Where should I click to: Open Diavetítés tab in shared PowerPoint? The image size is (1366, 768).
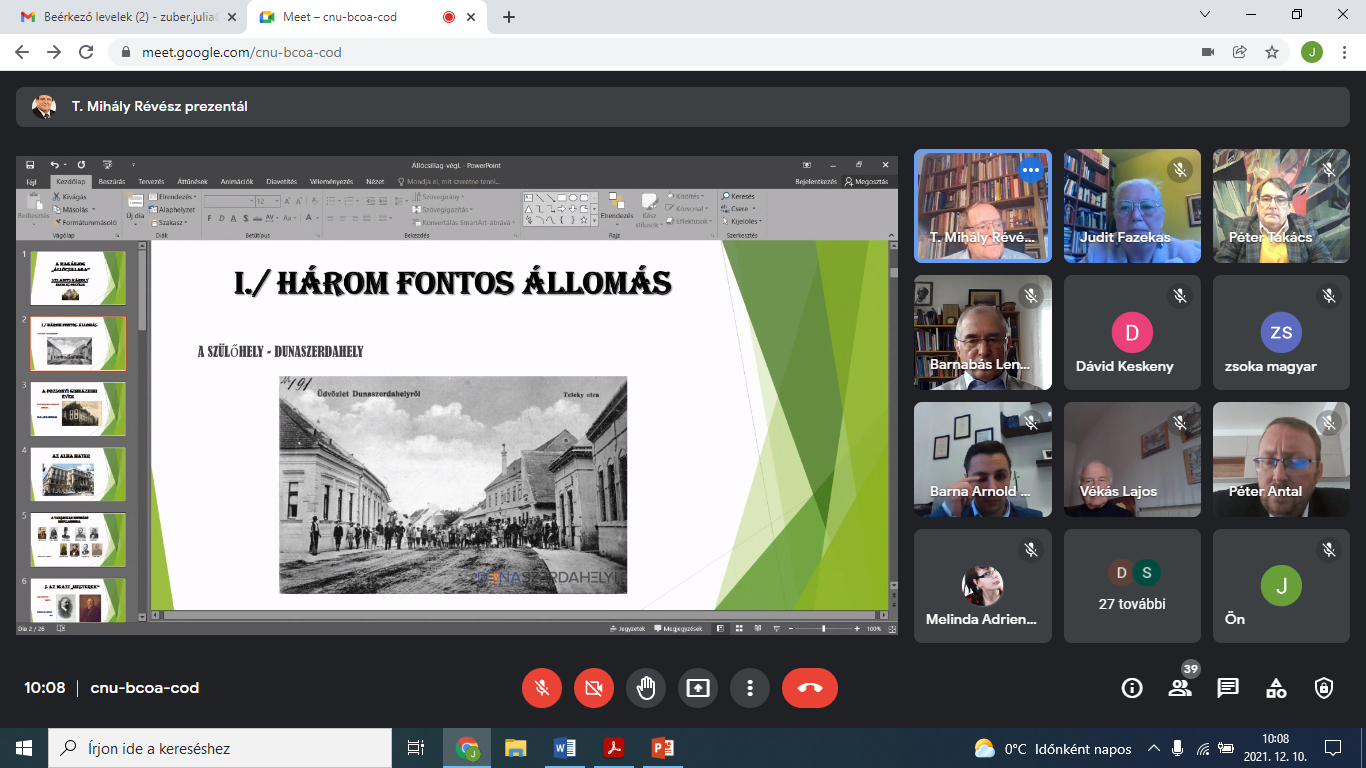(x=281, y=181)
